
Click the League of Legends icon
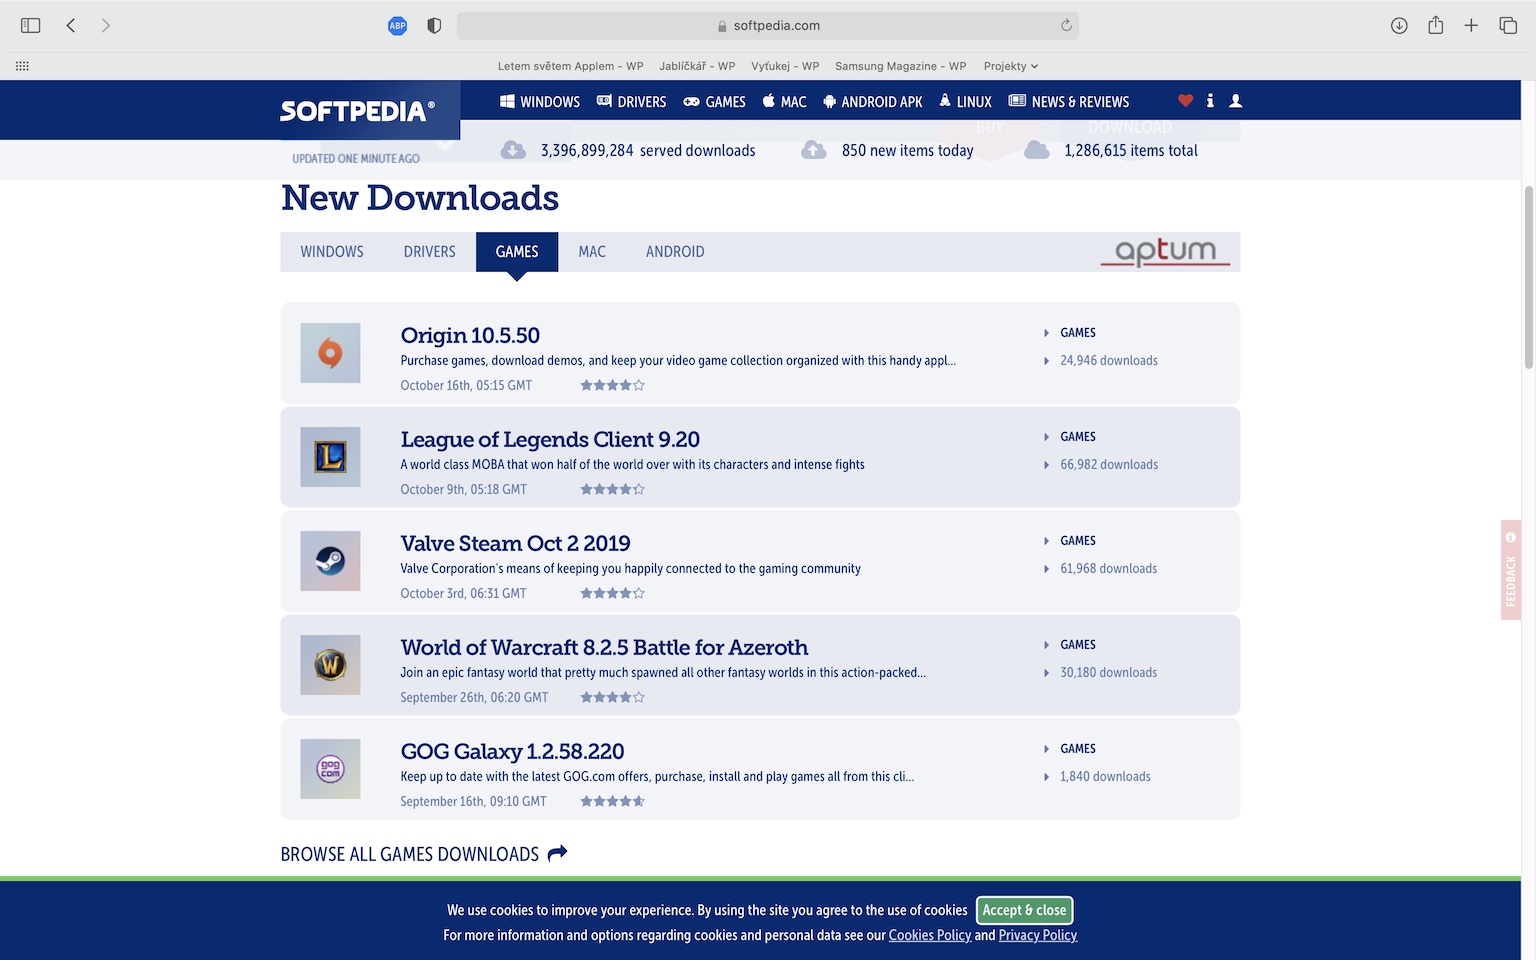[x=330, y=457]
